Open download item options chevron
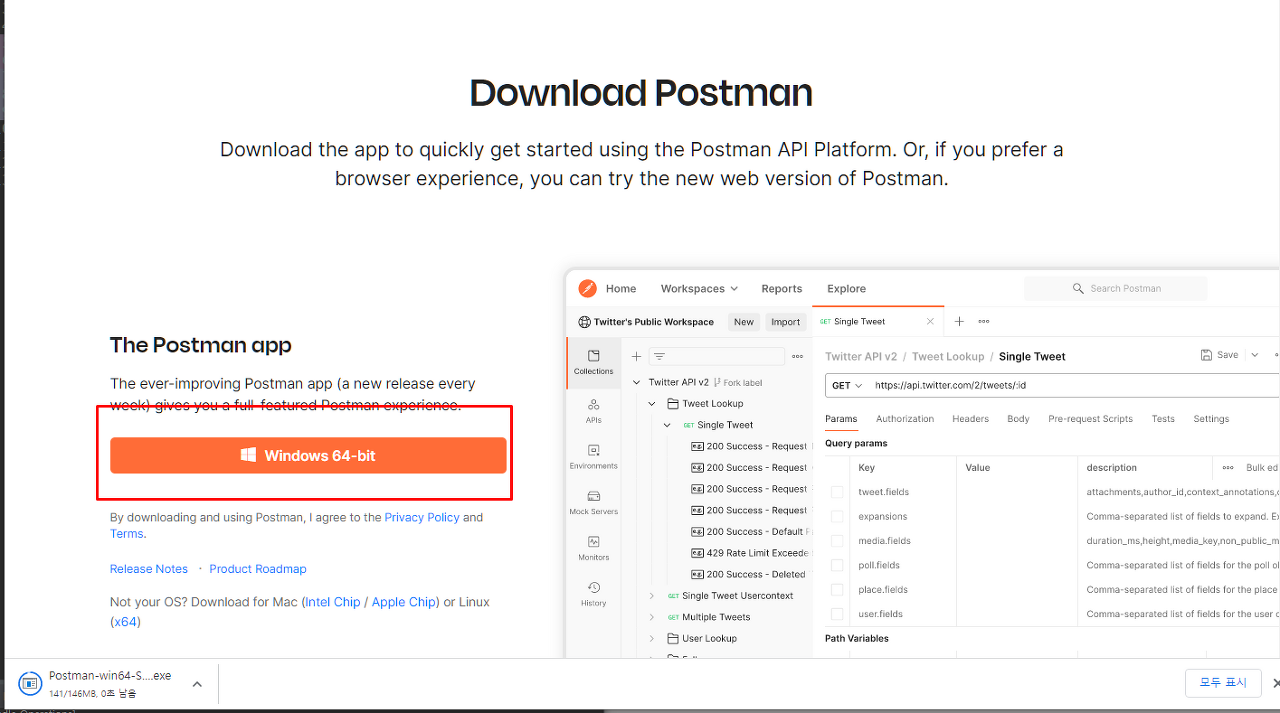Screen dimensions: 1280x713 pos(197,684)
